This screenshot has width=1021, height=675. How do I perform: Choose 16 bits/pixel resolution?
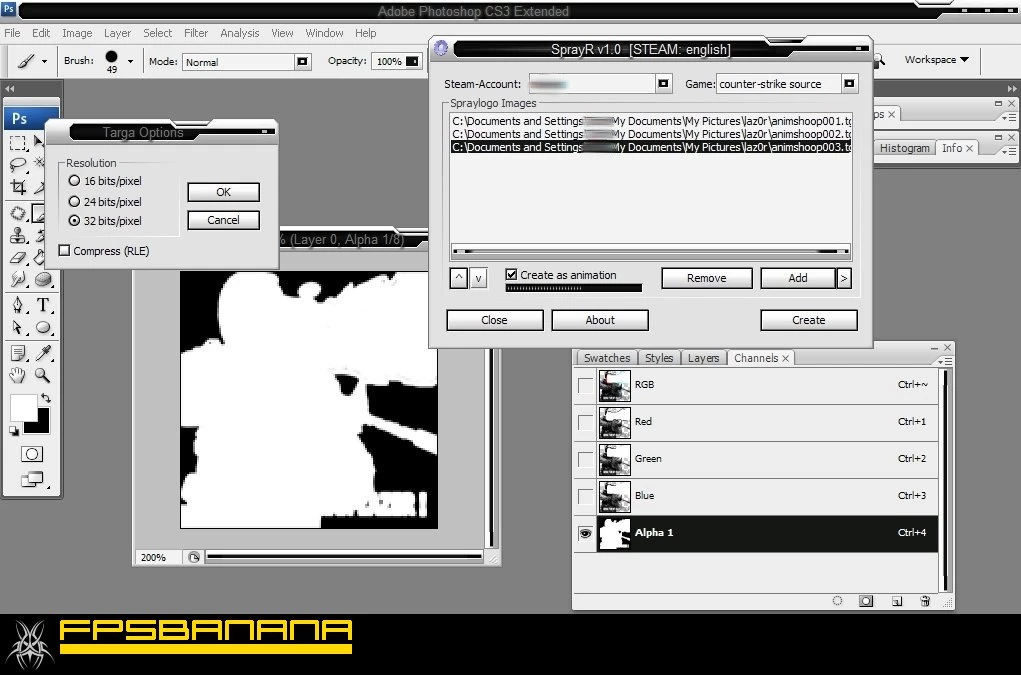(74, 181)
